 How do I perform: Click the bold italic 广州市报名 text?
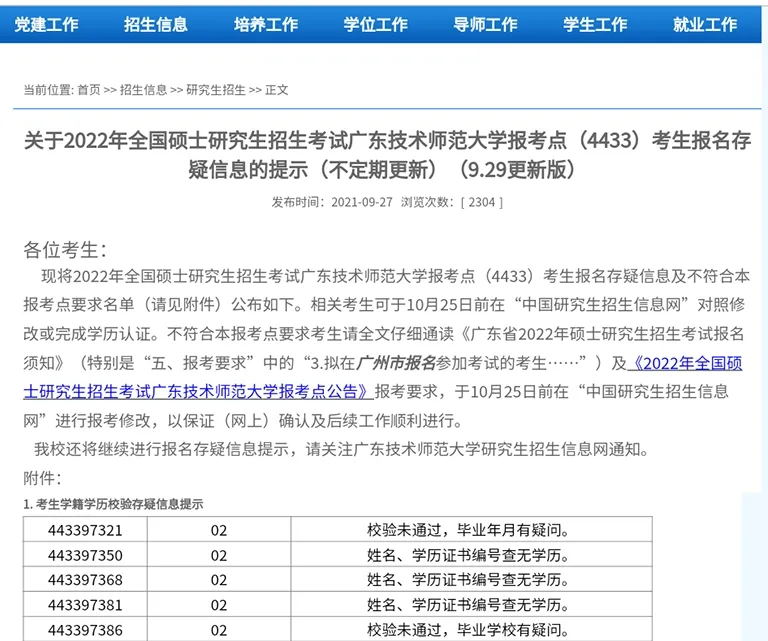(x=396, y=363)
